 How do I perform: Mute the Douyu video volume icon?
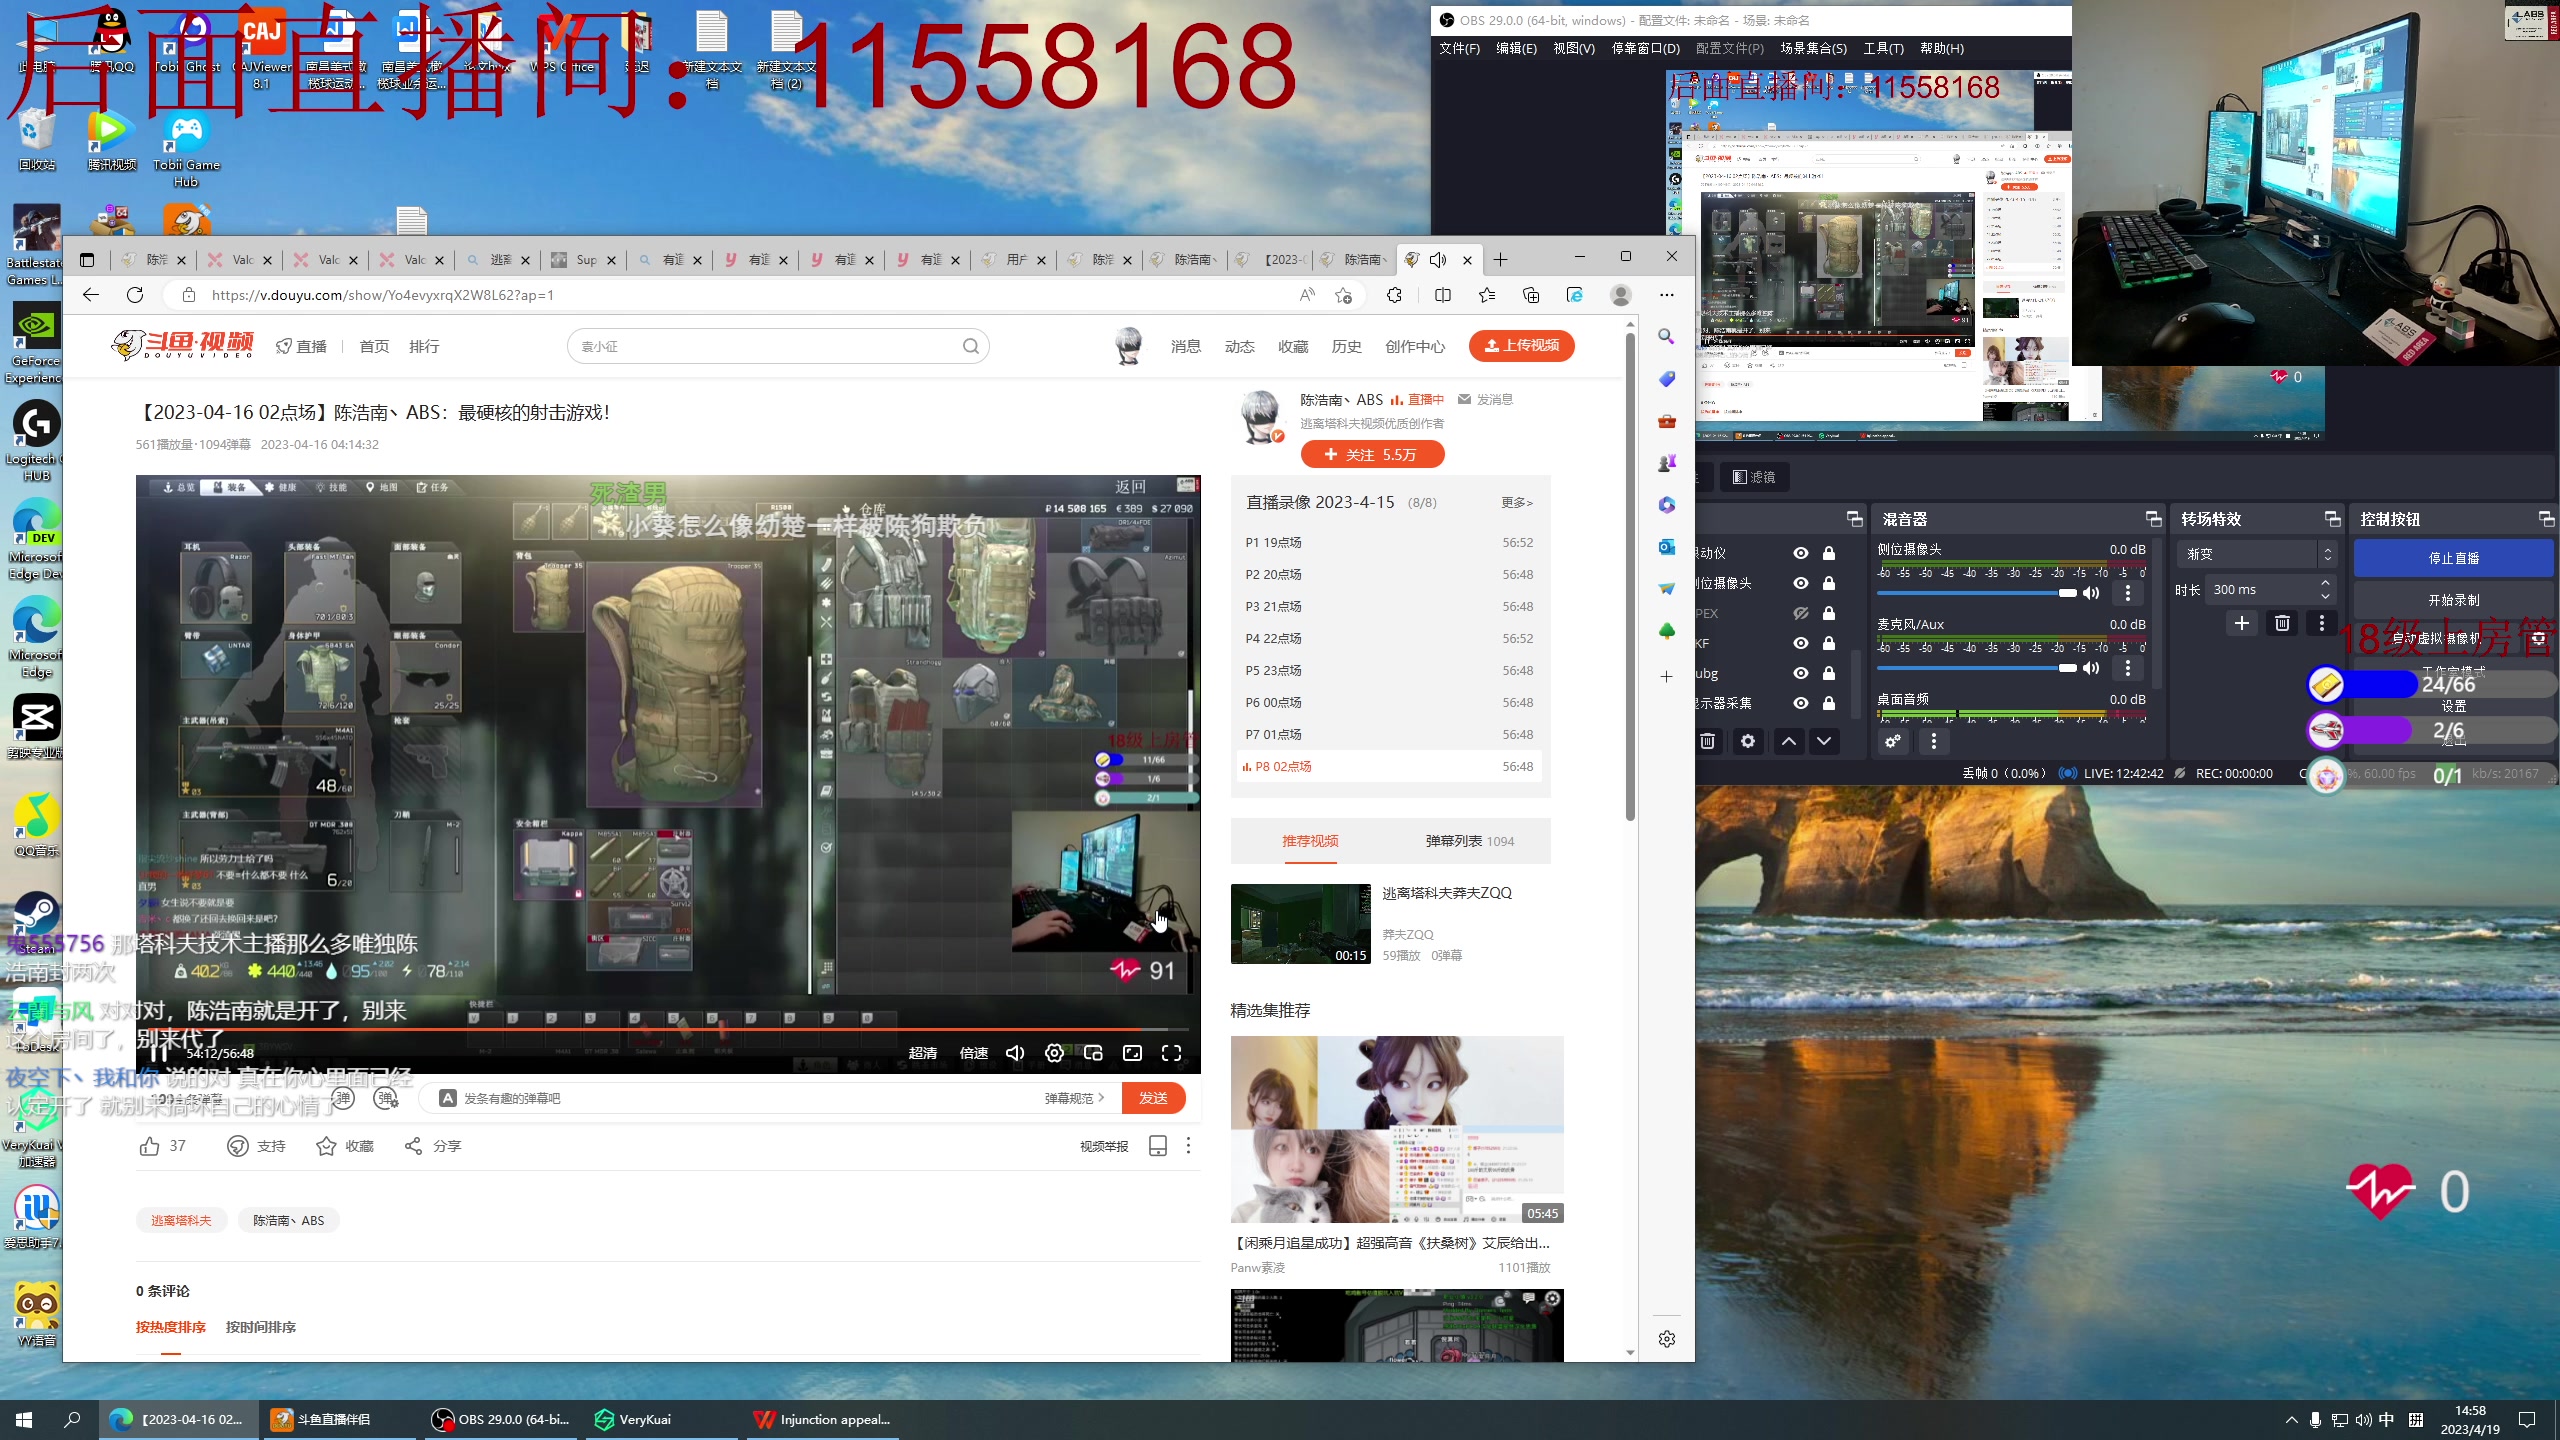(x=1015, y=1053)
